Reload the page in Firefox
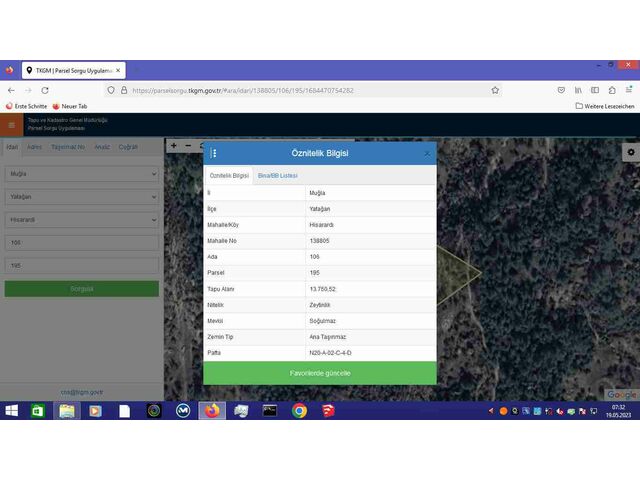 [x=45, y=90]
